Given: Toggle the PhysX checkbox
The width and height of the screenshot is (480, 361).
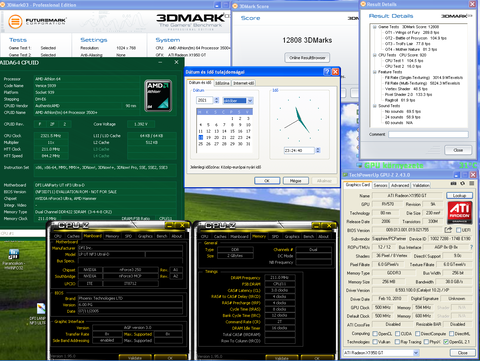Looking at the screenshot, I should (426, 342).
